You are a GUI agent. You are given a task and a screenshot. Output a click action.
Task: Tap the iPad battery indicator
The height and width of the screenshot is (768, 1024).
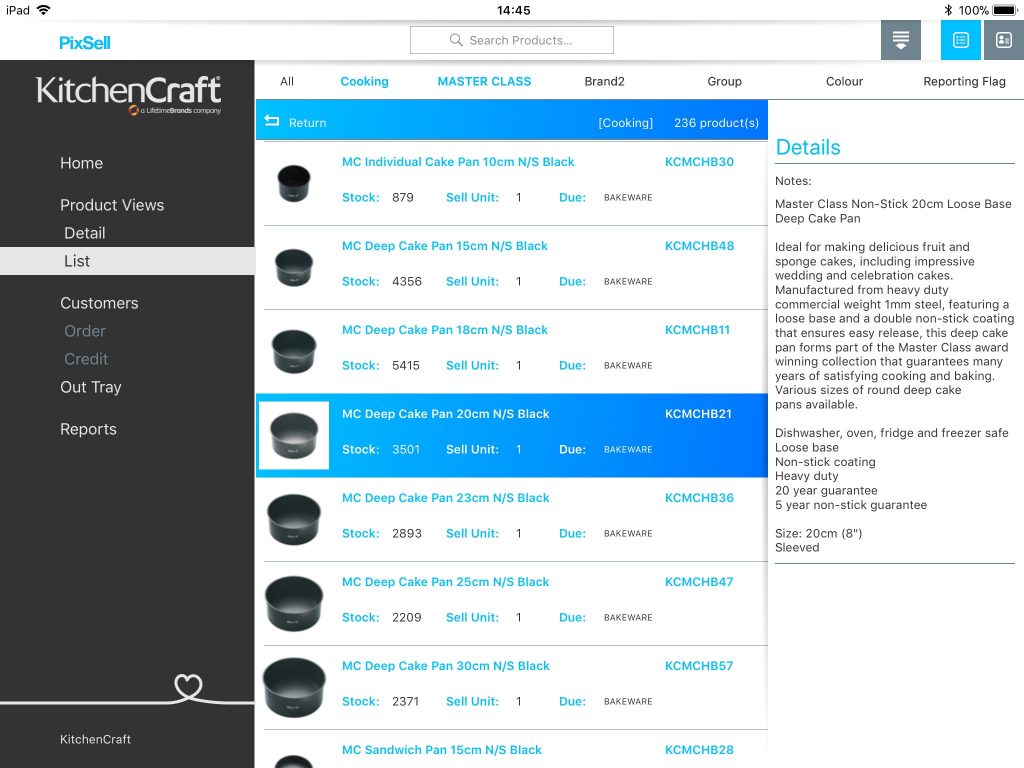[x=1004, y=10]
